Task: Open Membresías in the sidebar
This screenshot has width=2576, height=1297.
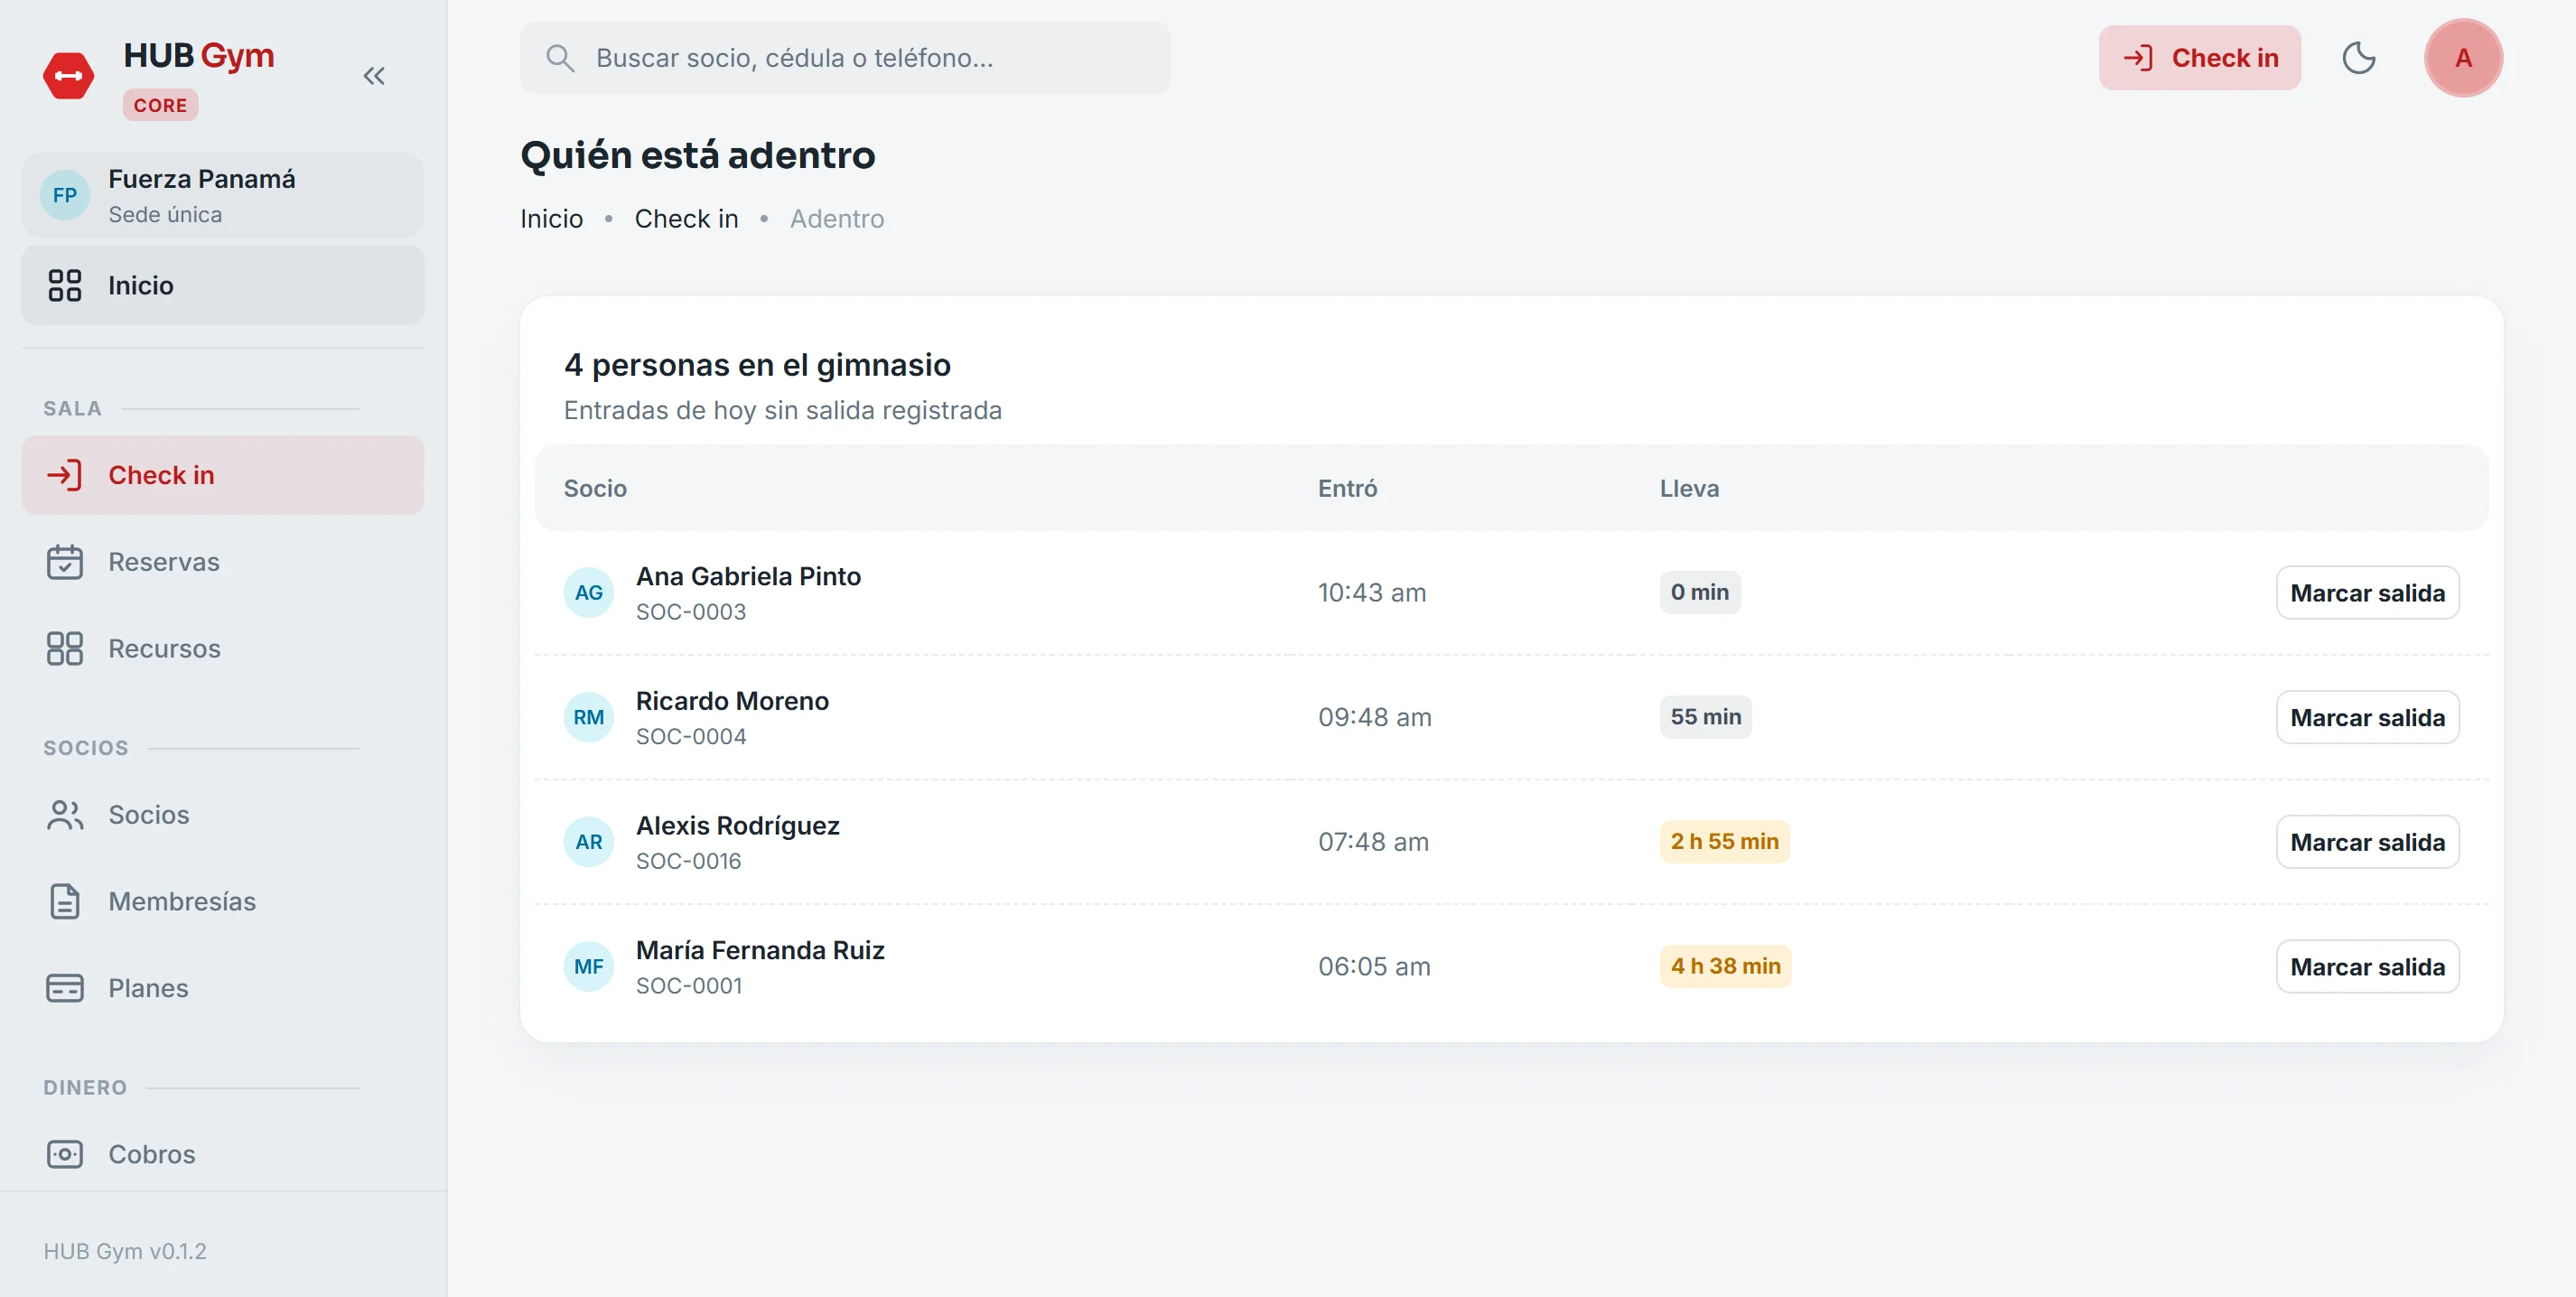Action: (223, 901)
